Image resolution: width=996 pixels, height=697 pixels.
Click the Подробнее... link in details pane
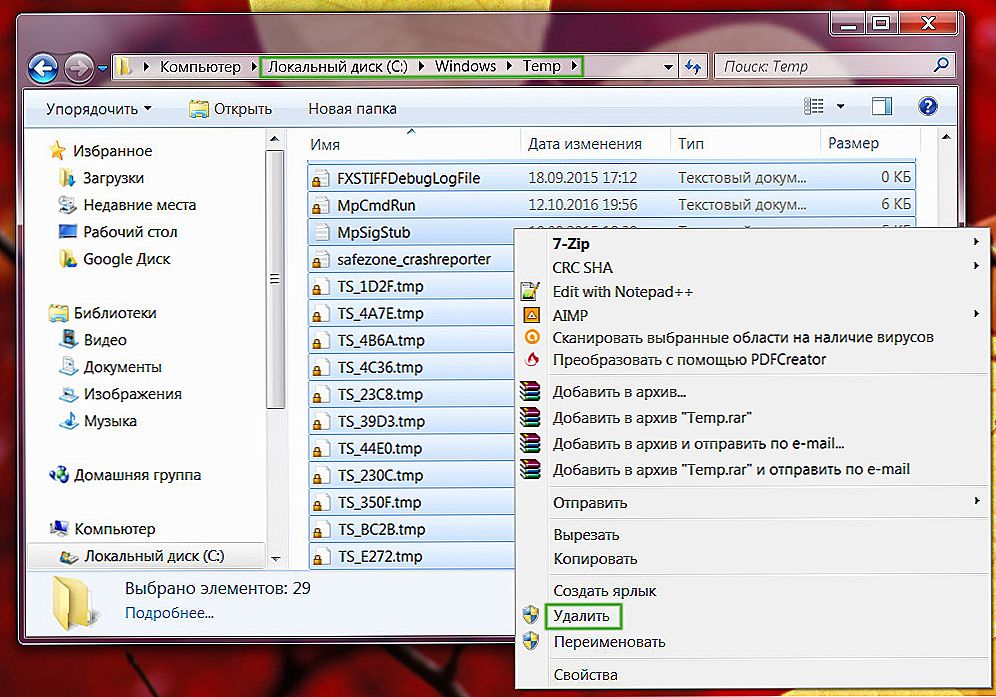(169, 613)
